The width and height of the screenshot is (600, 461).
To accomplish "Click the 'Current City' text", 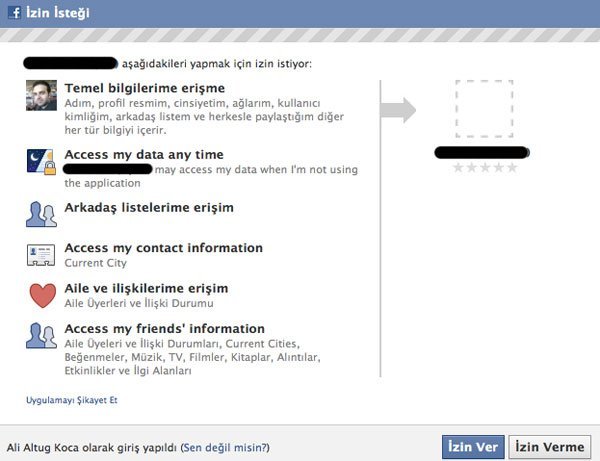I will [95, 263].
